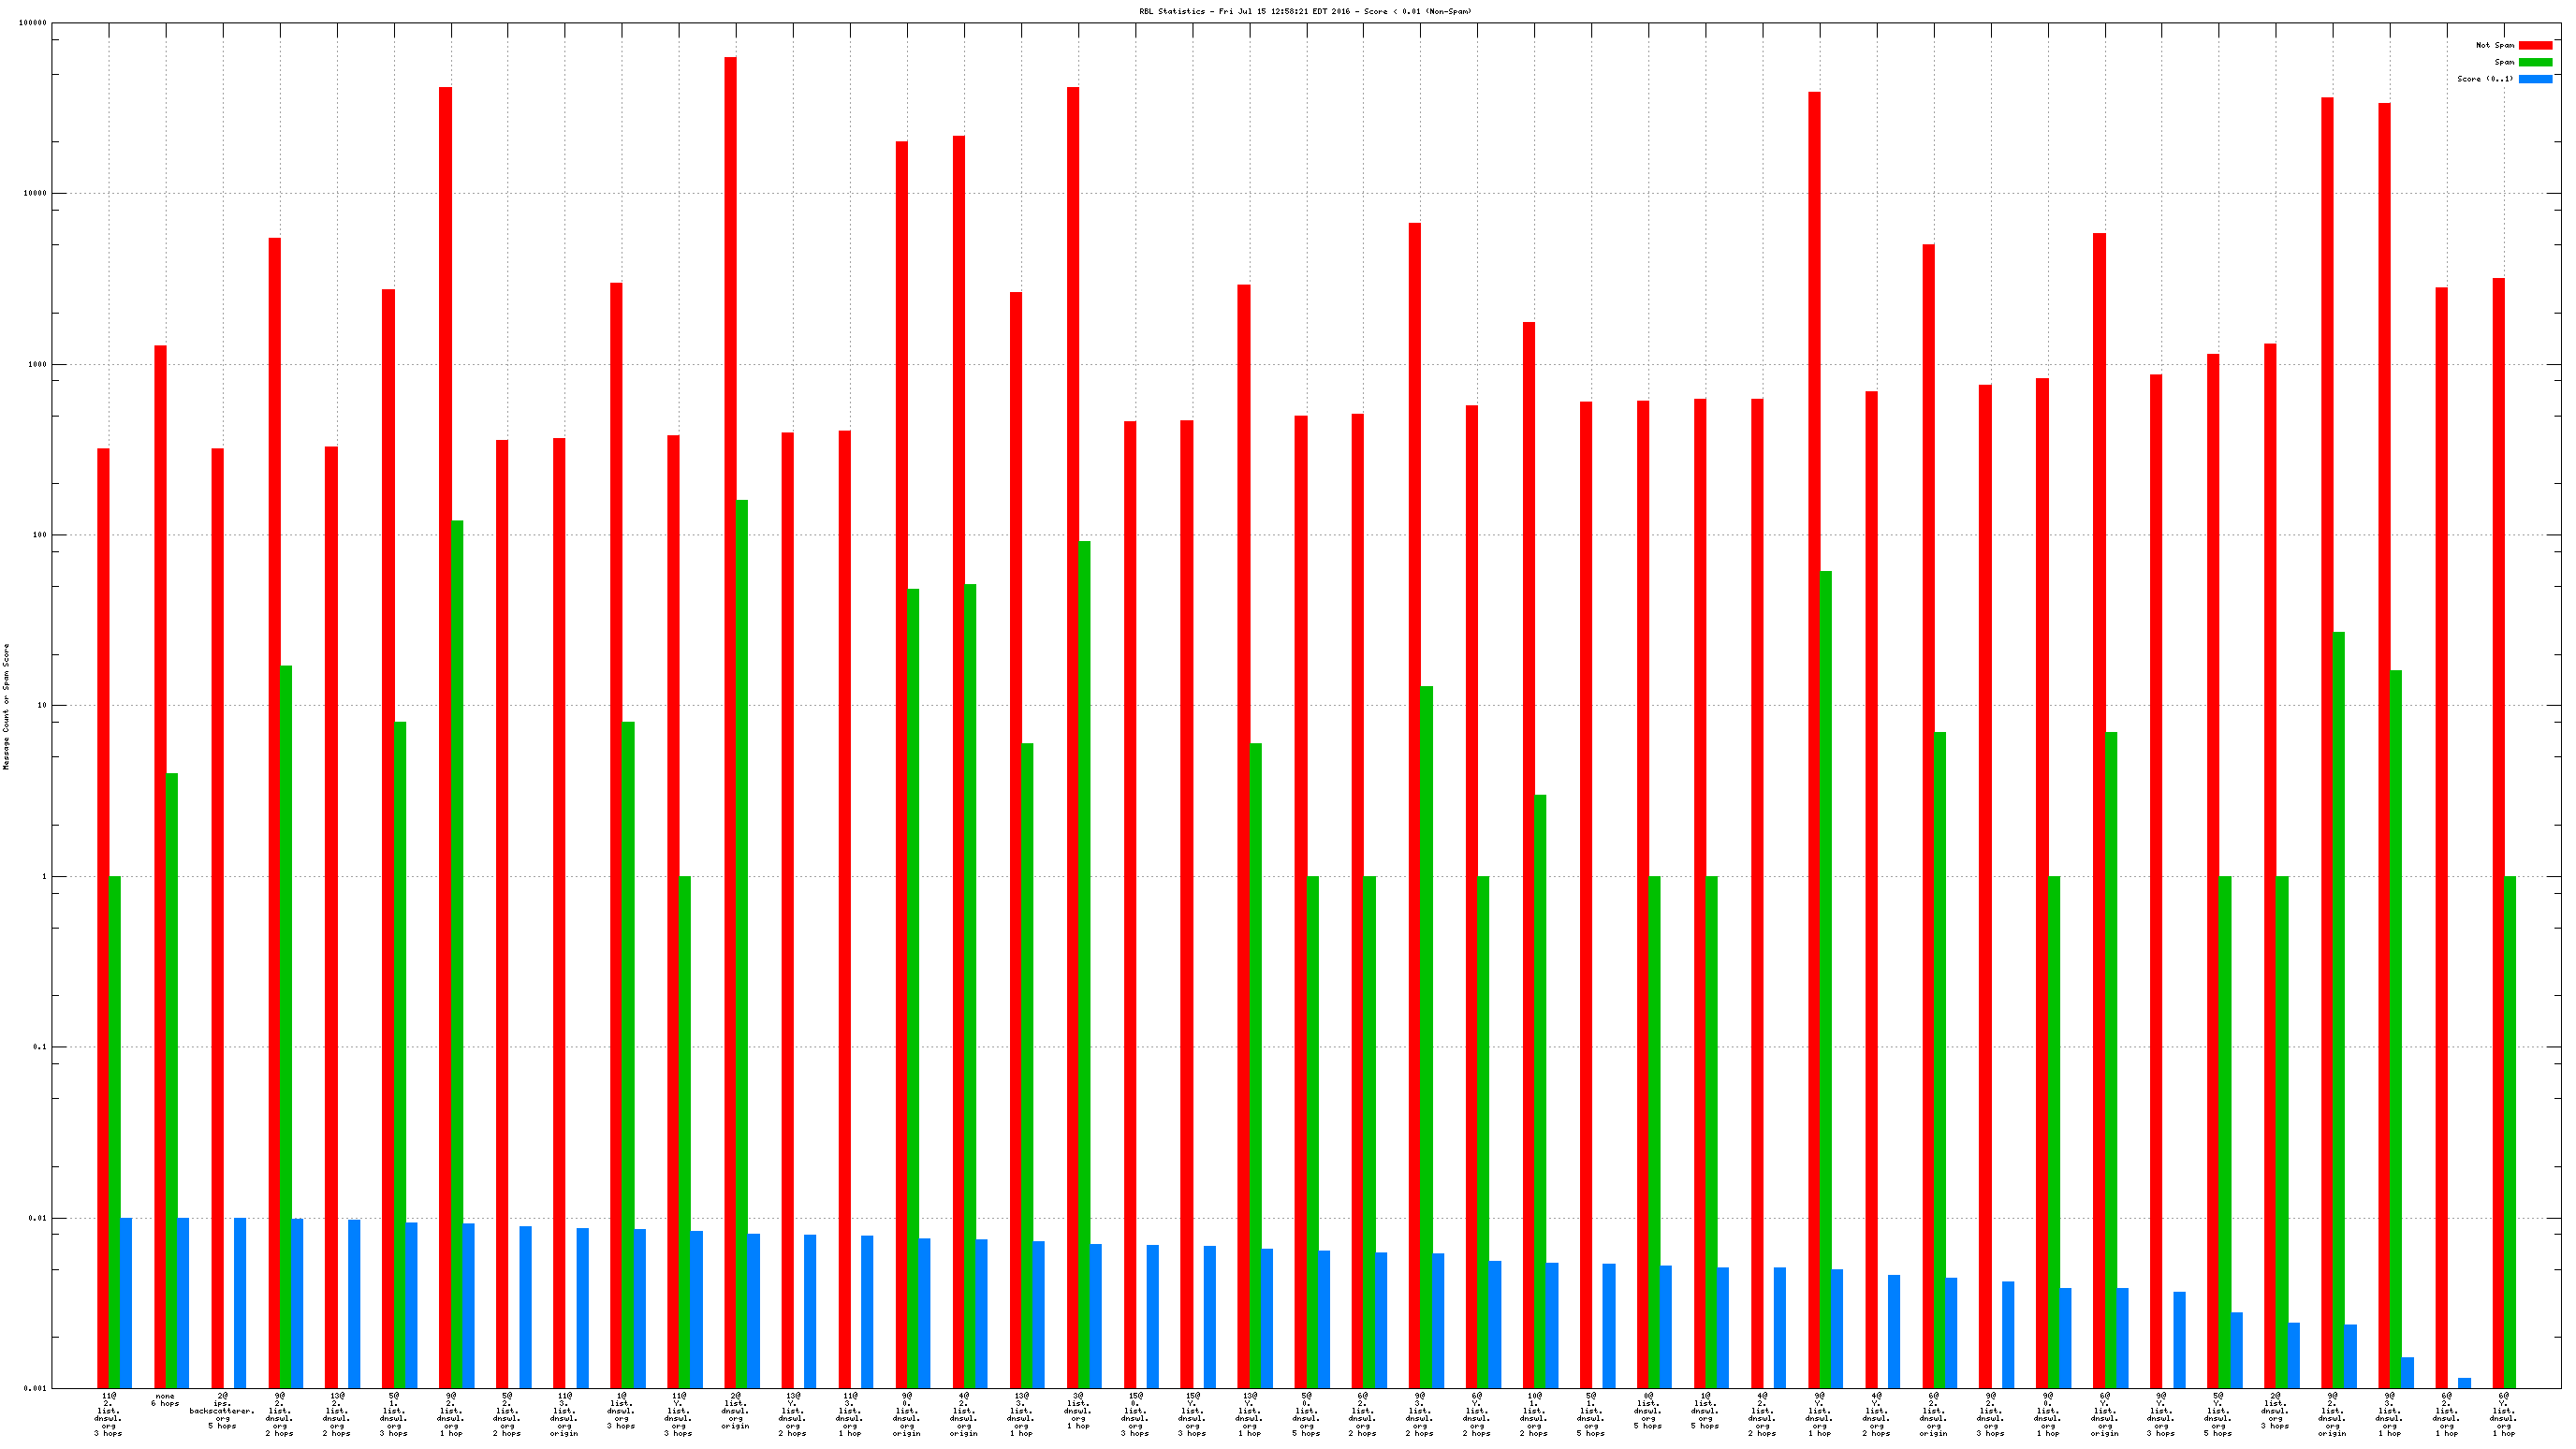This screenshot has width=2576, height=1449.
Task: Click the green Spam legend swatch
Action: (x=2534, y=62)
